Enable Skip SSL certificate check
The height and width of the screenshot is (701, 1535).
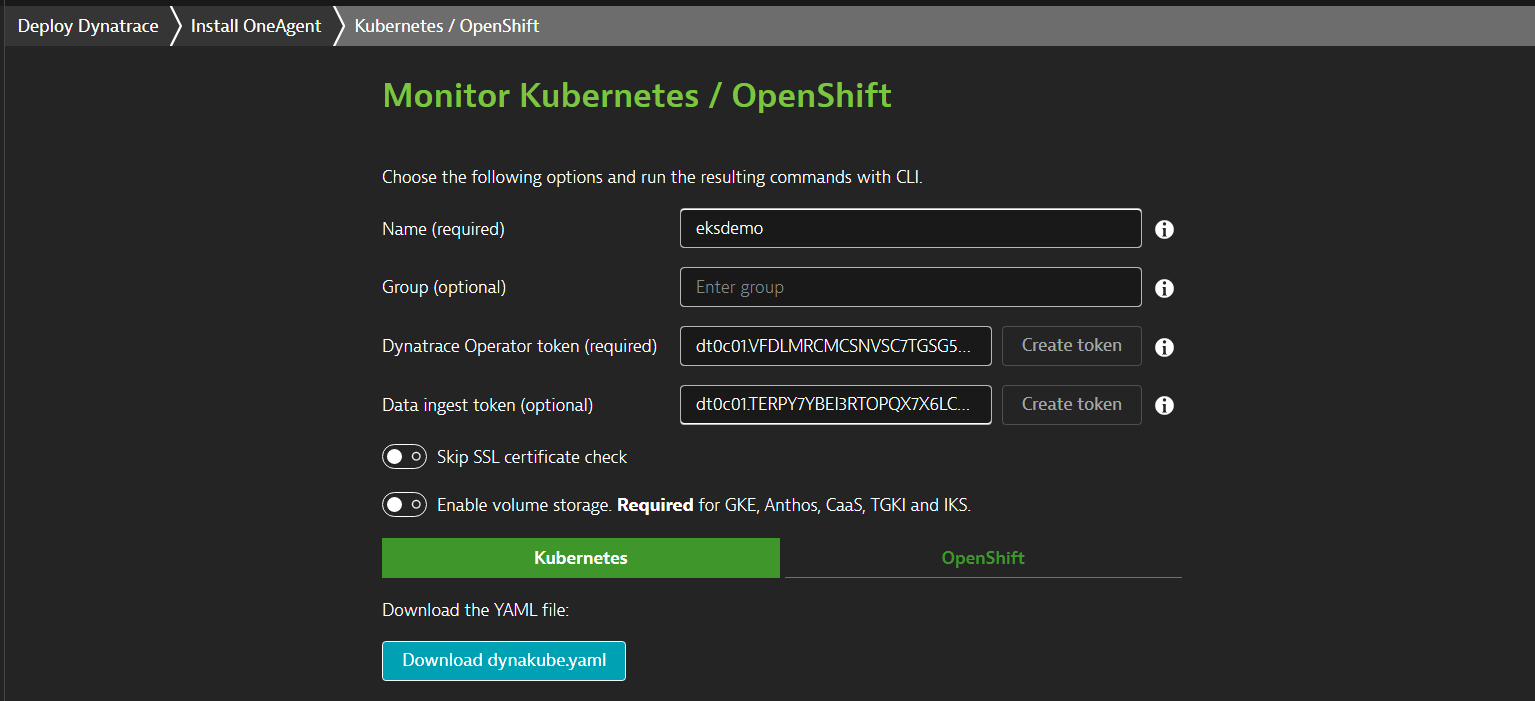point(404,456)
